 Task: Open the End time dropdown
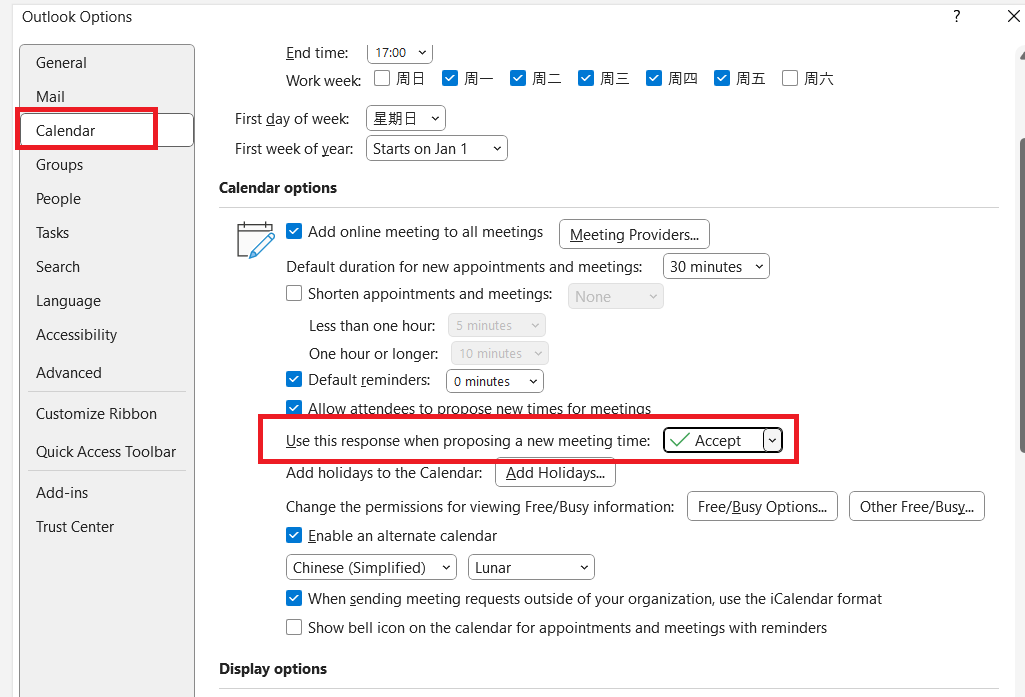tap(400, 52)
